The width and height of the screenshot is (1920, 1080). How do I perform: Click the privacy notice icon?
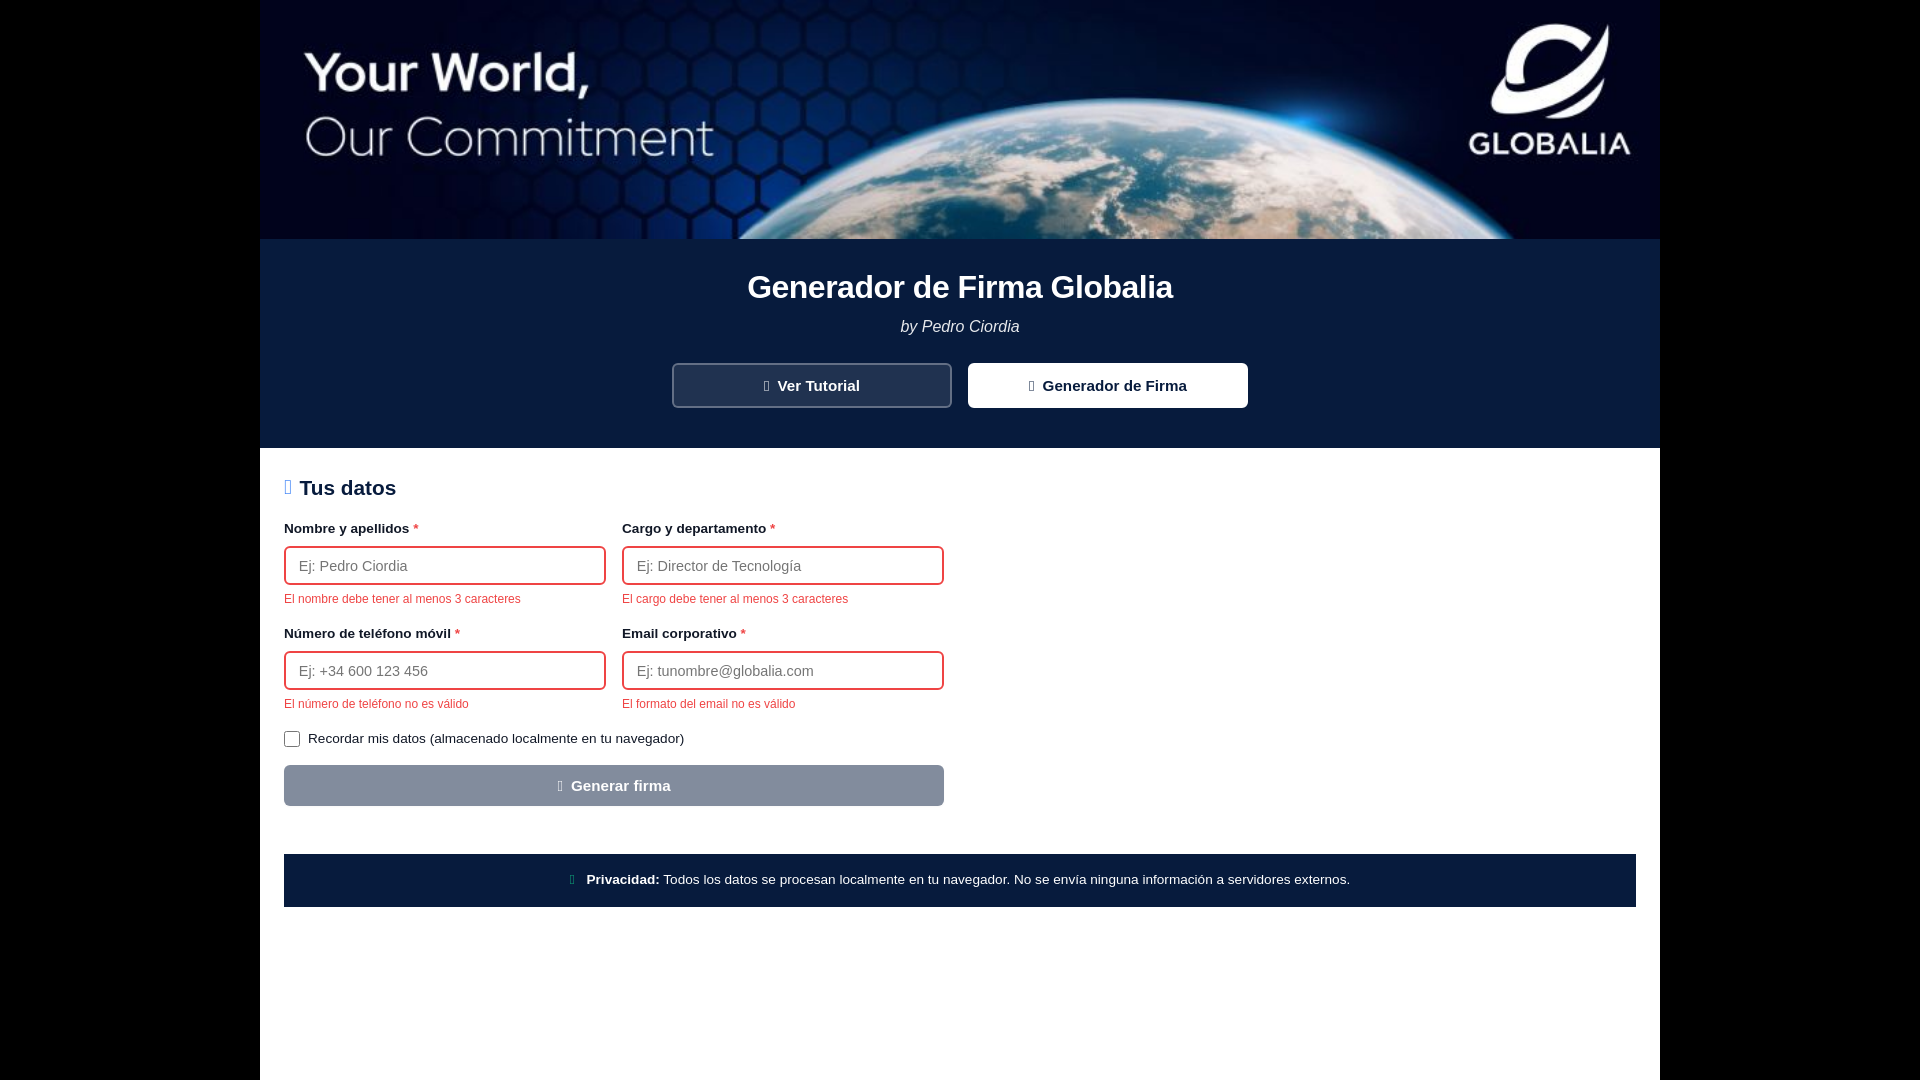click(x=572, y=880)
